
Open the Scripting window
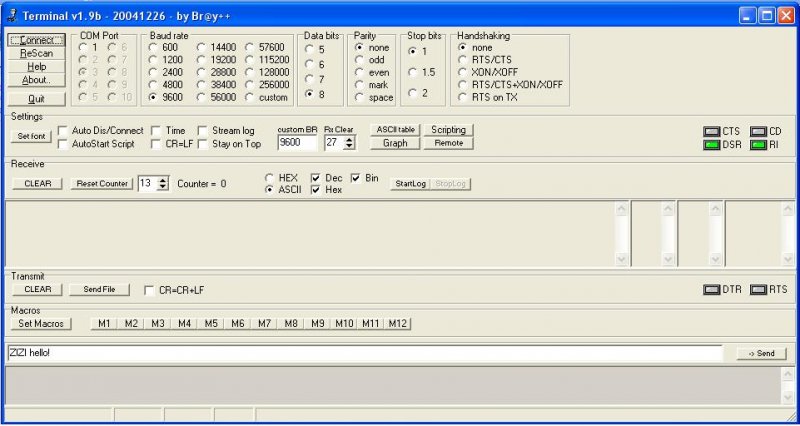pos(448,130)
